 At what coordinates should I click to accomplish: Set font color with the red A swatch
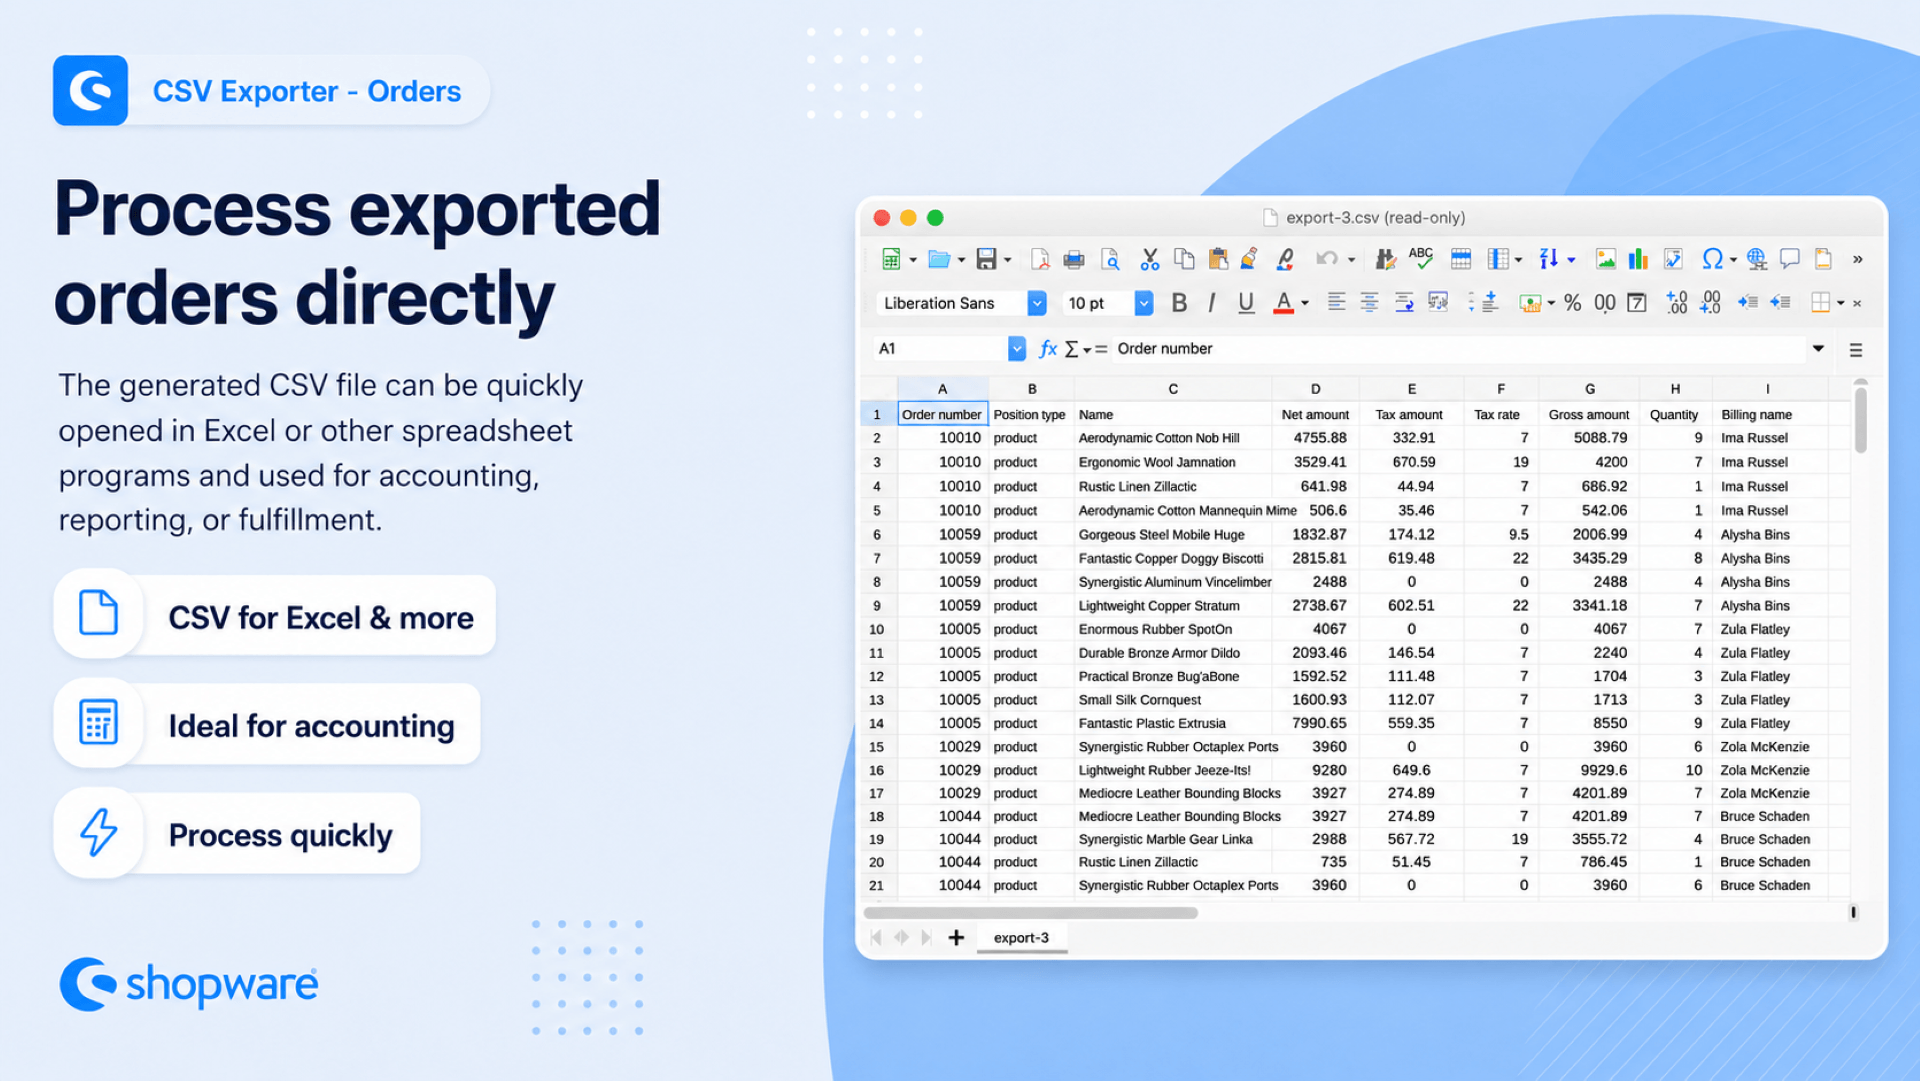[1284, 303]
